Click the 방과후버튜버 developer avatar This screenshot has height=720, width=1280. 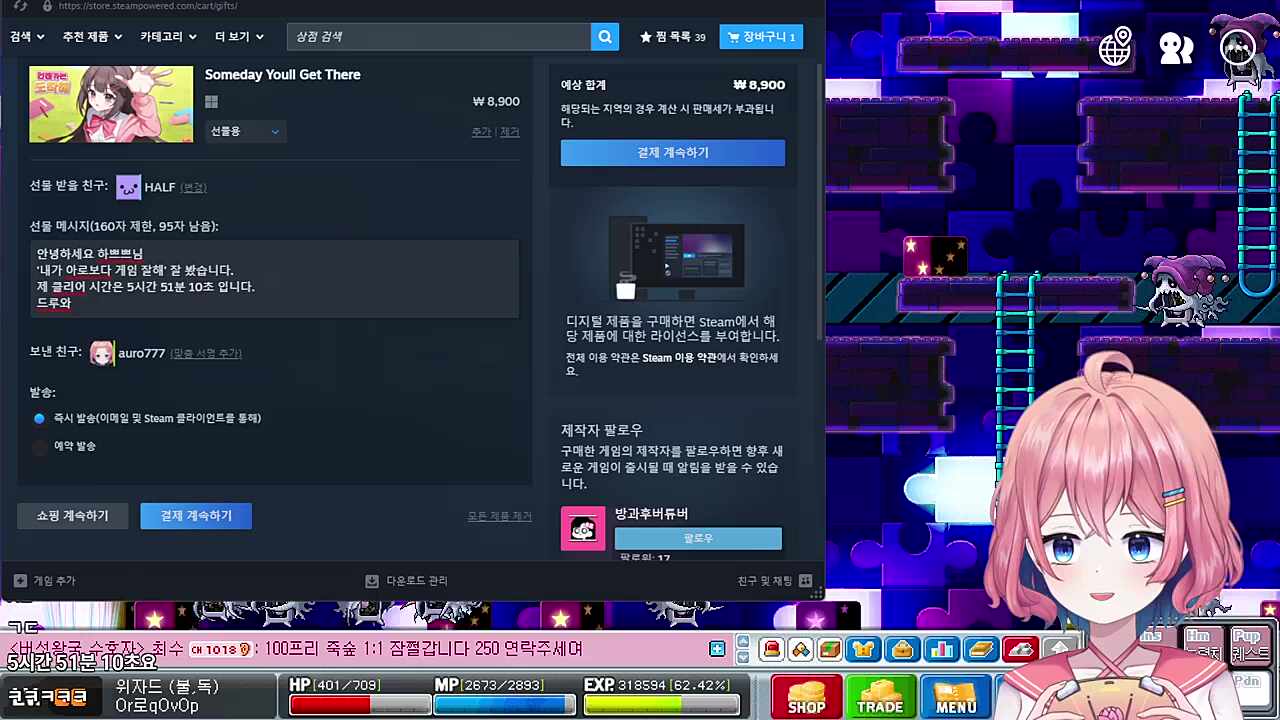tap(583, 529)
